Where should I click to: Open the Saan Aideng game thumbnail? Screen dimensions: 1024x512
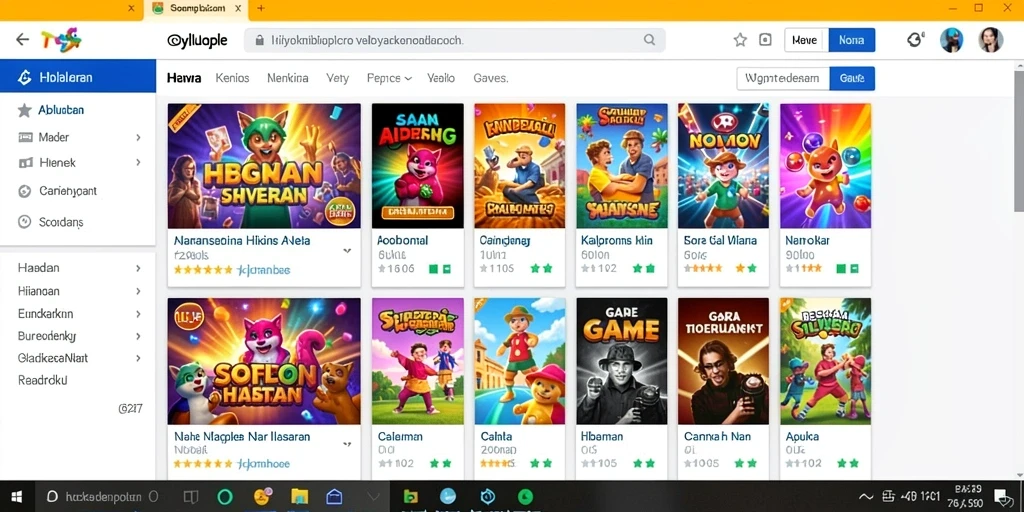(417, 166)
